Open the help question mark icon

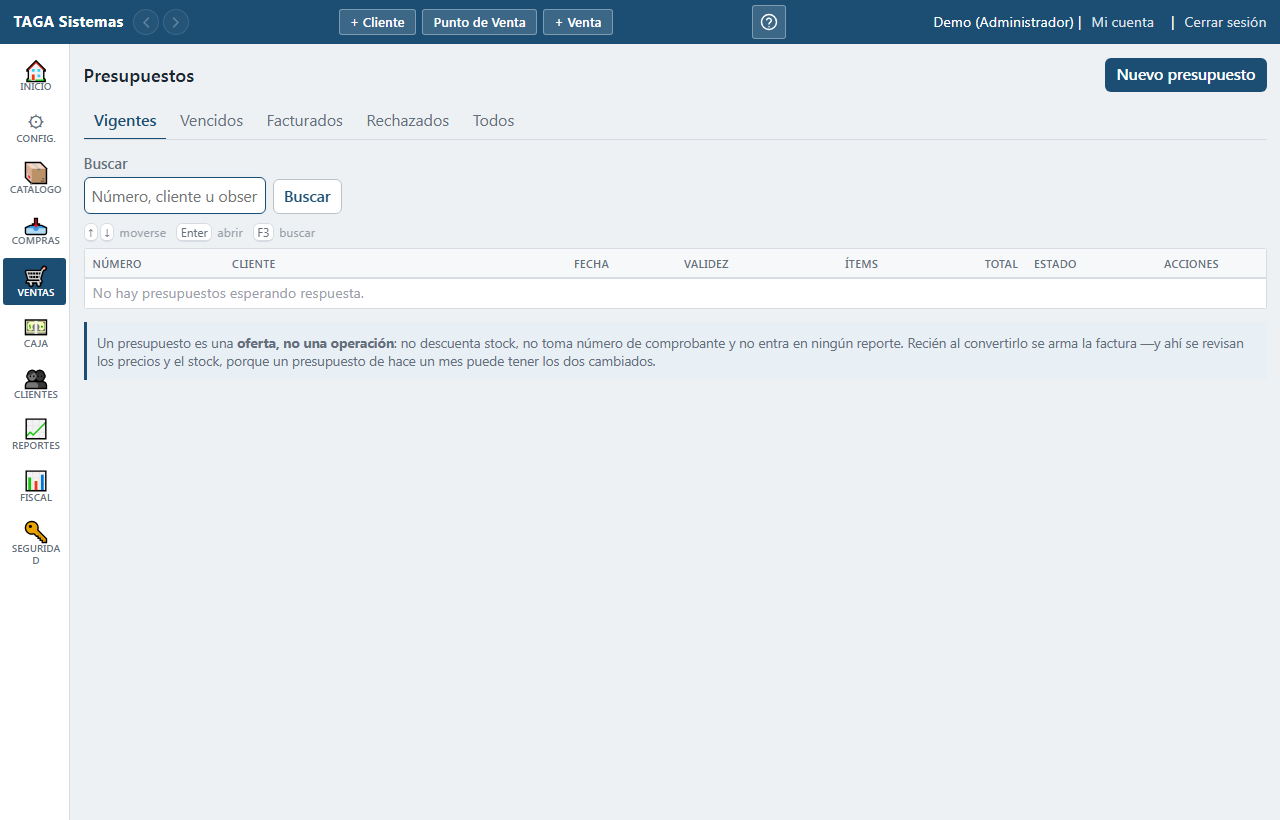(769, 22)
